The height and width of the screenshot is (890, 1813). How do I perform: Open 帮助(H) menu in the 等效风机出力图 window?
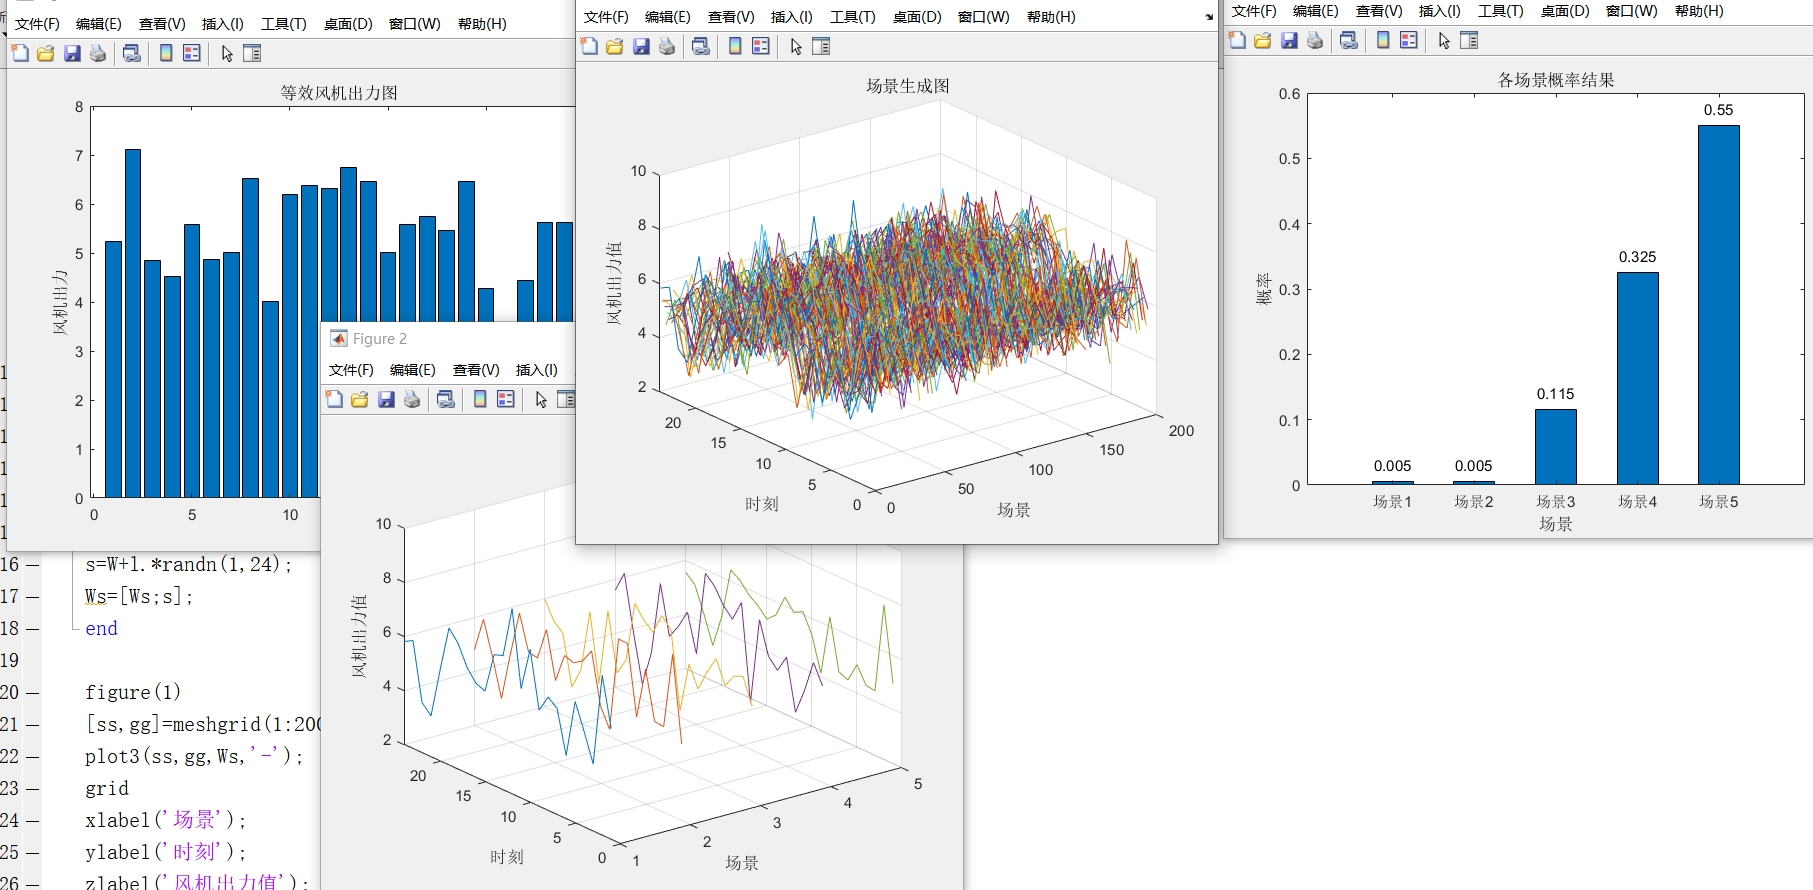(x=482, y=24)
